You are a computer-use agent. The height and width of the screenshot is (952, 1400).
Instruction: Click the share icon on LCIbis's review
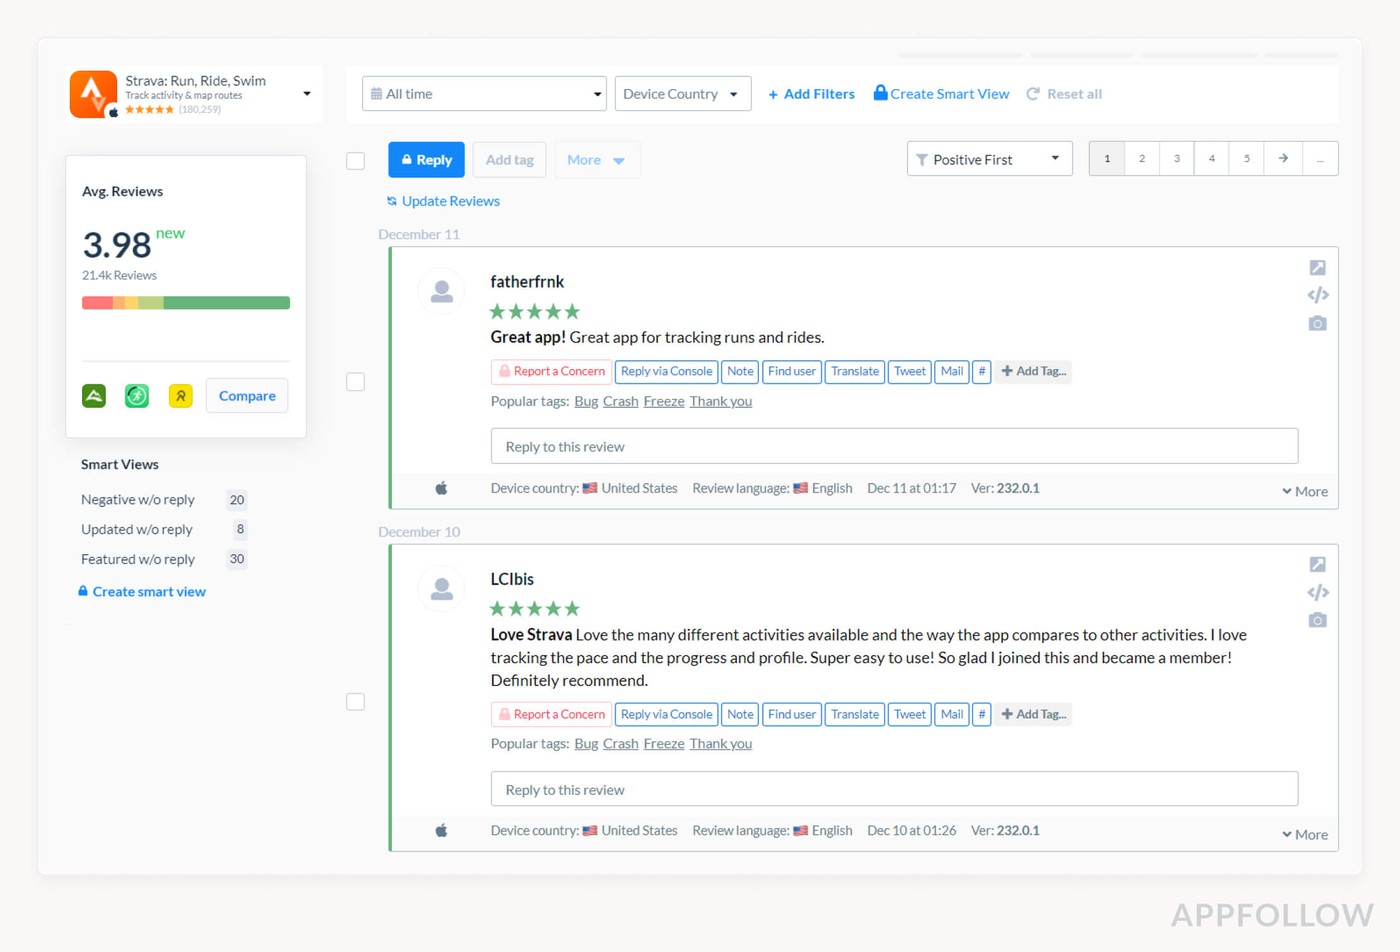coord(1318,565)
